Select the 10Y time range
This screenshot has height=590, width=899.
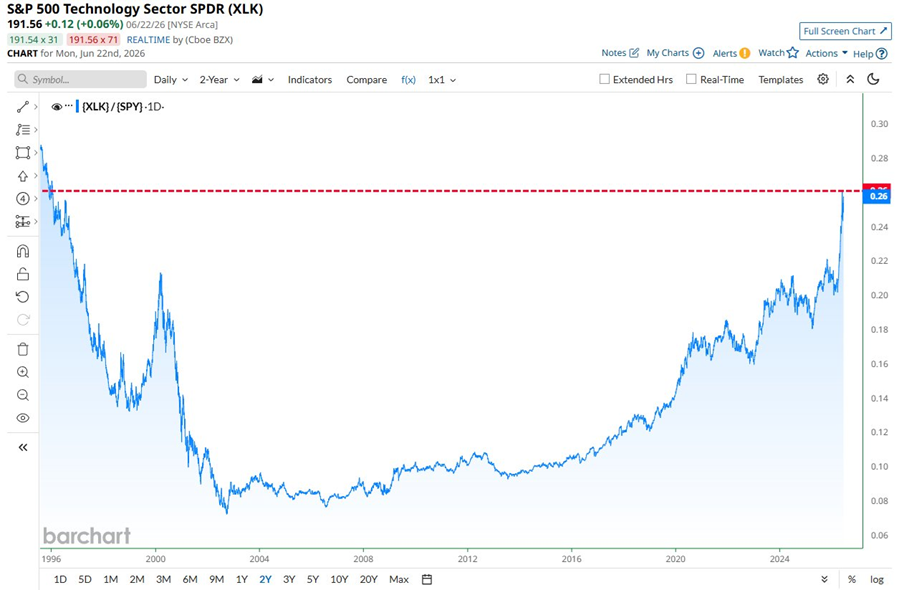click(x=339, y=579)
